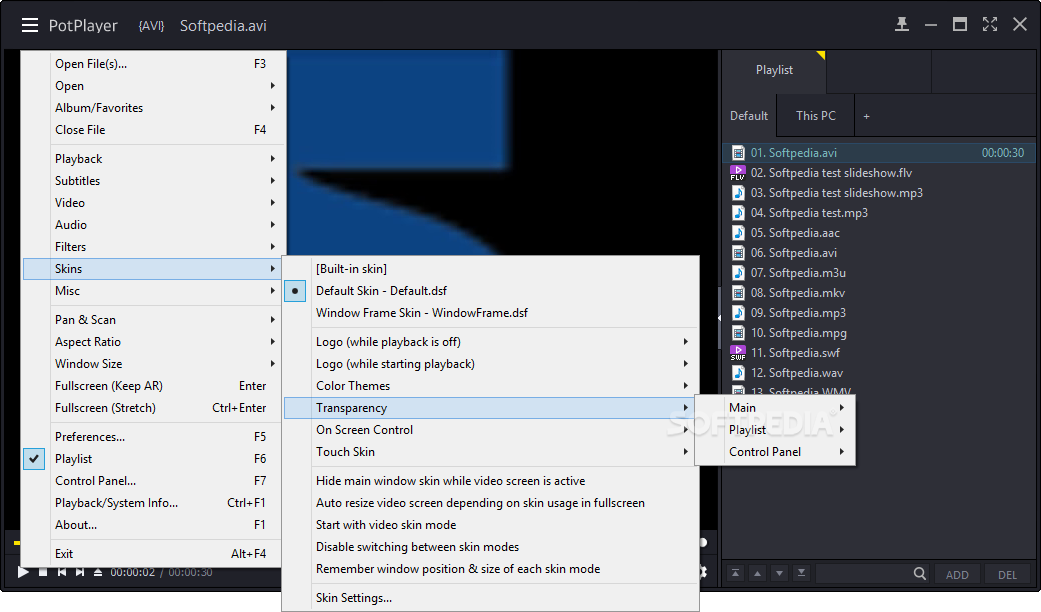Viewport: 1041px width, 612px height.
Task: Expand the Main transparency submenu
Action: (x=775, y=408)
